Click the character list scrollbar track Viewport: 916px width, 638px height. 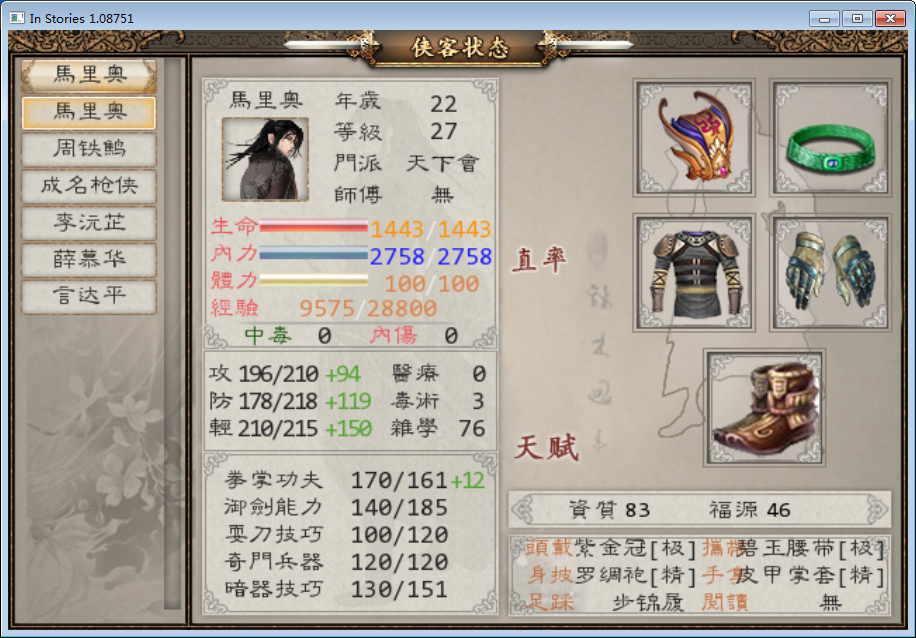(173, 333)
